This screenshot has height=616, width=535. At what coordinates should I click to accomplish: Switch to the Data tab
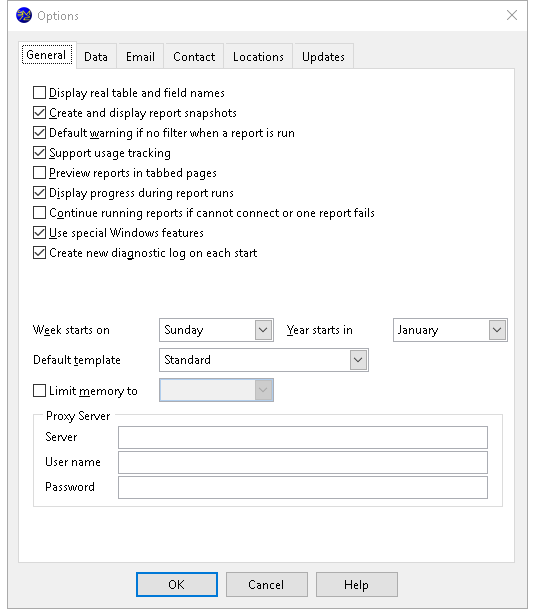(96, 57)
